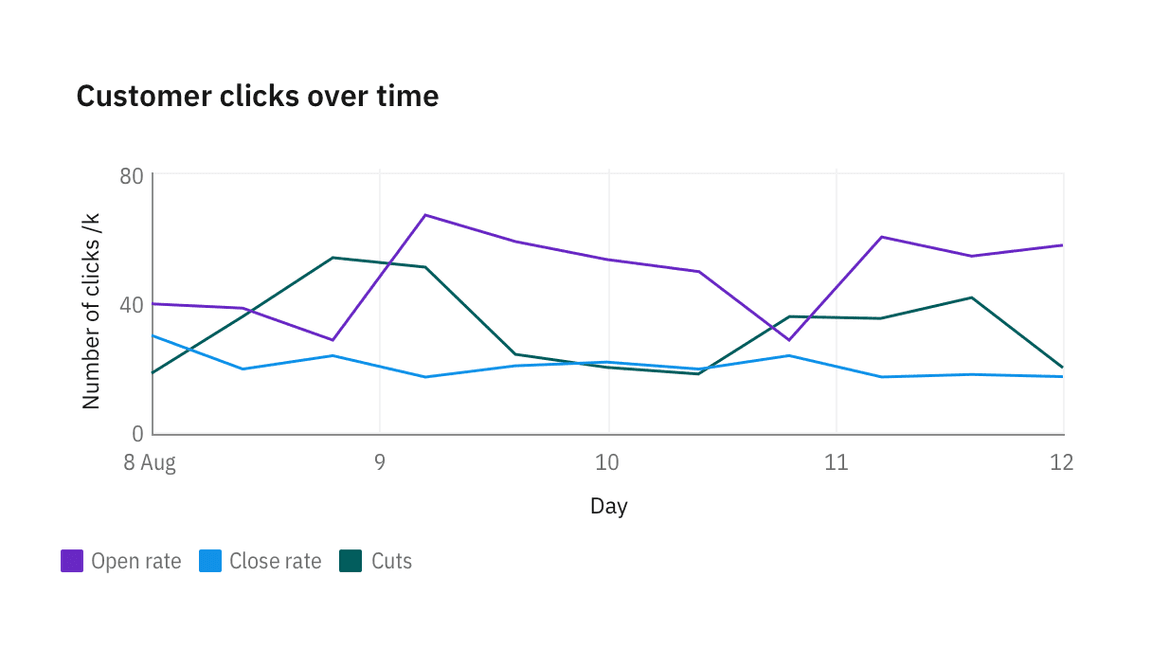
Task: Toggle the Close rate legend label
Action: click(x=275, y=561)
